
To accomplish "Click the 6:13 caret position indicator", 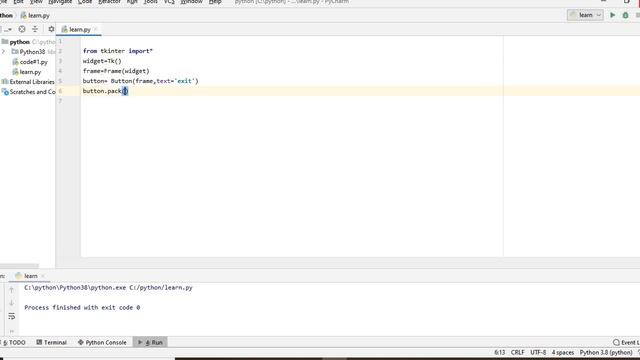I will (x=500, y=352).
